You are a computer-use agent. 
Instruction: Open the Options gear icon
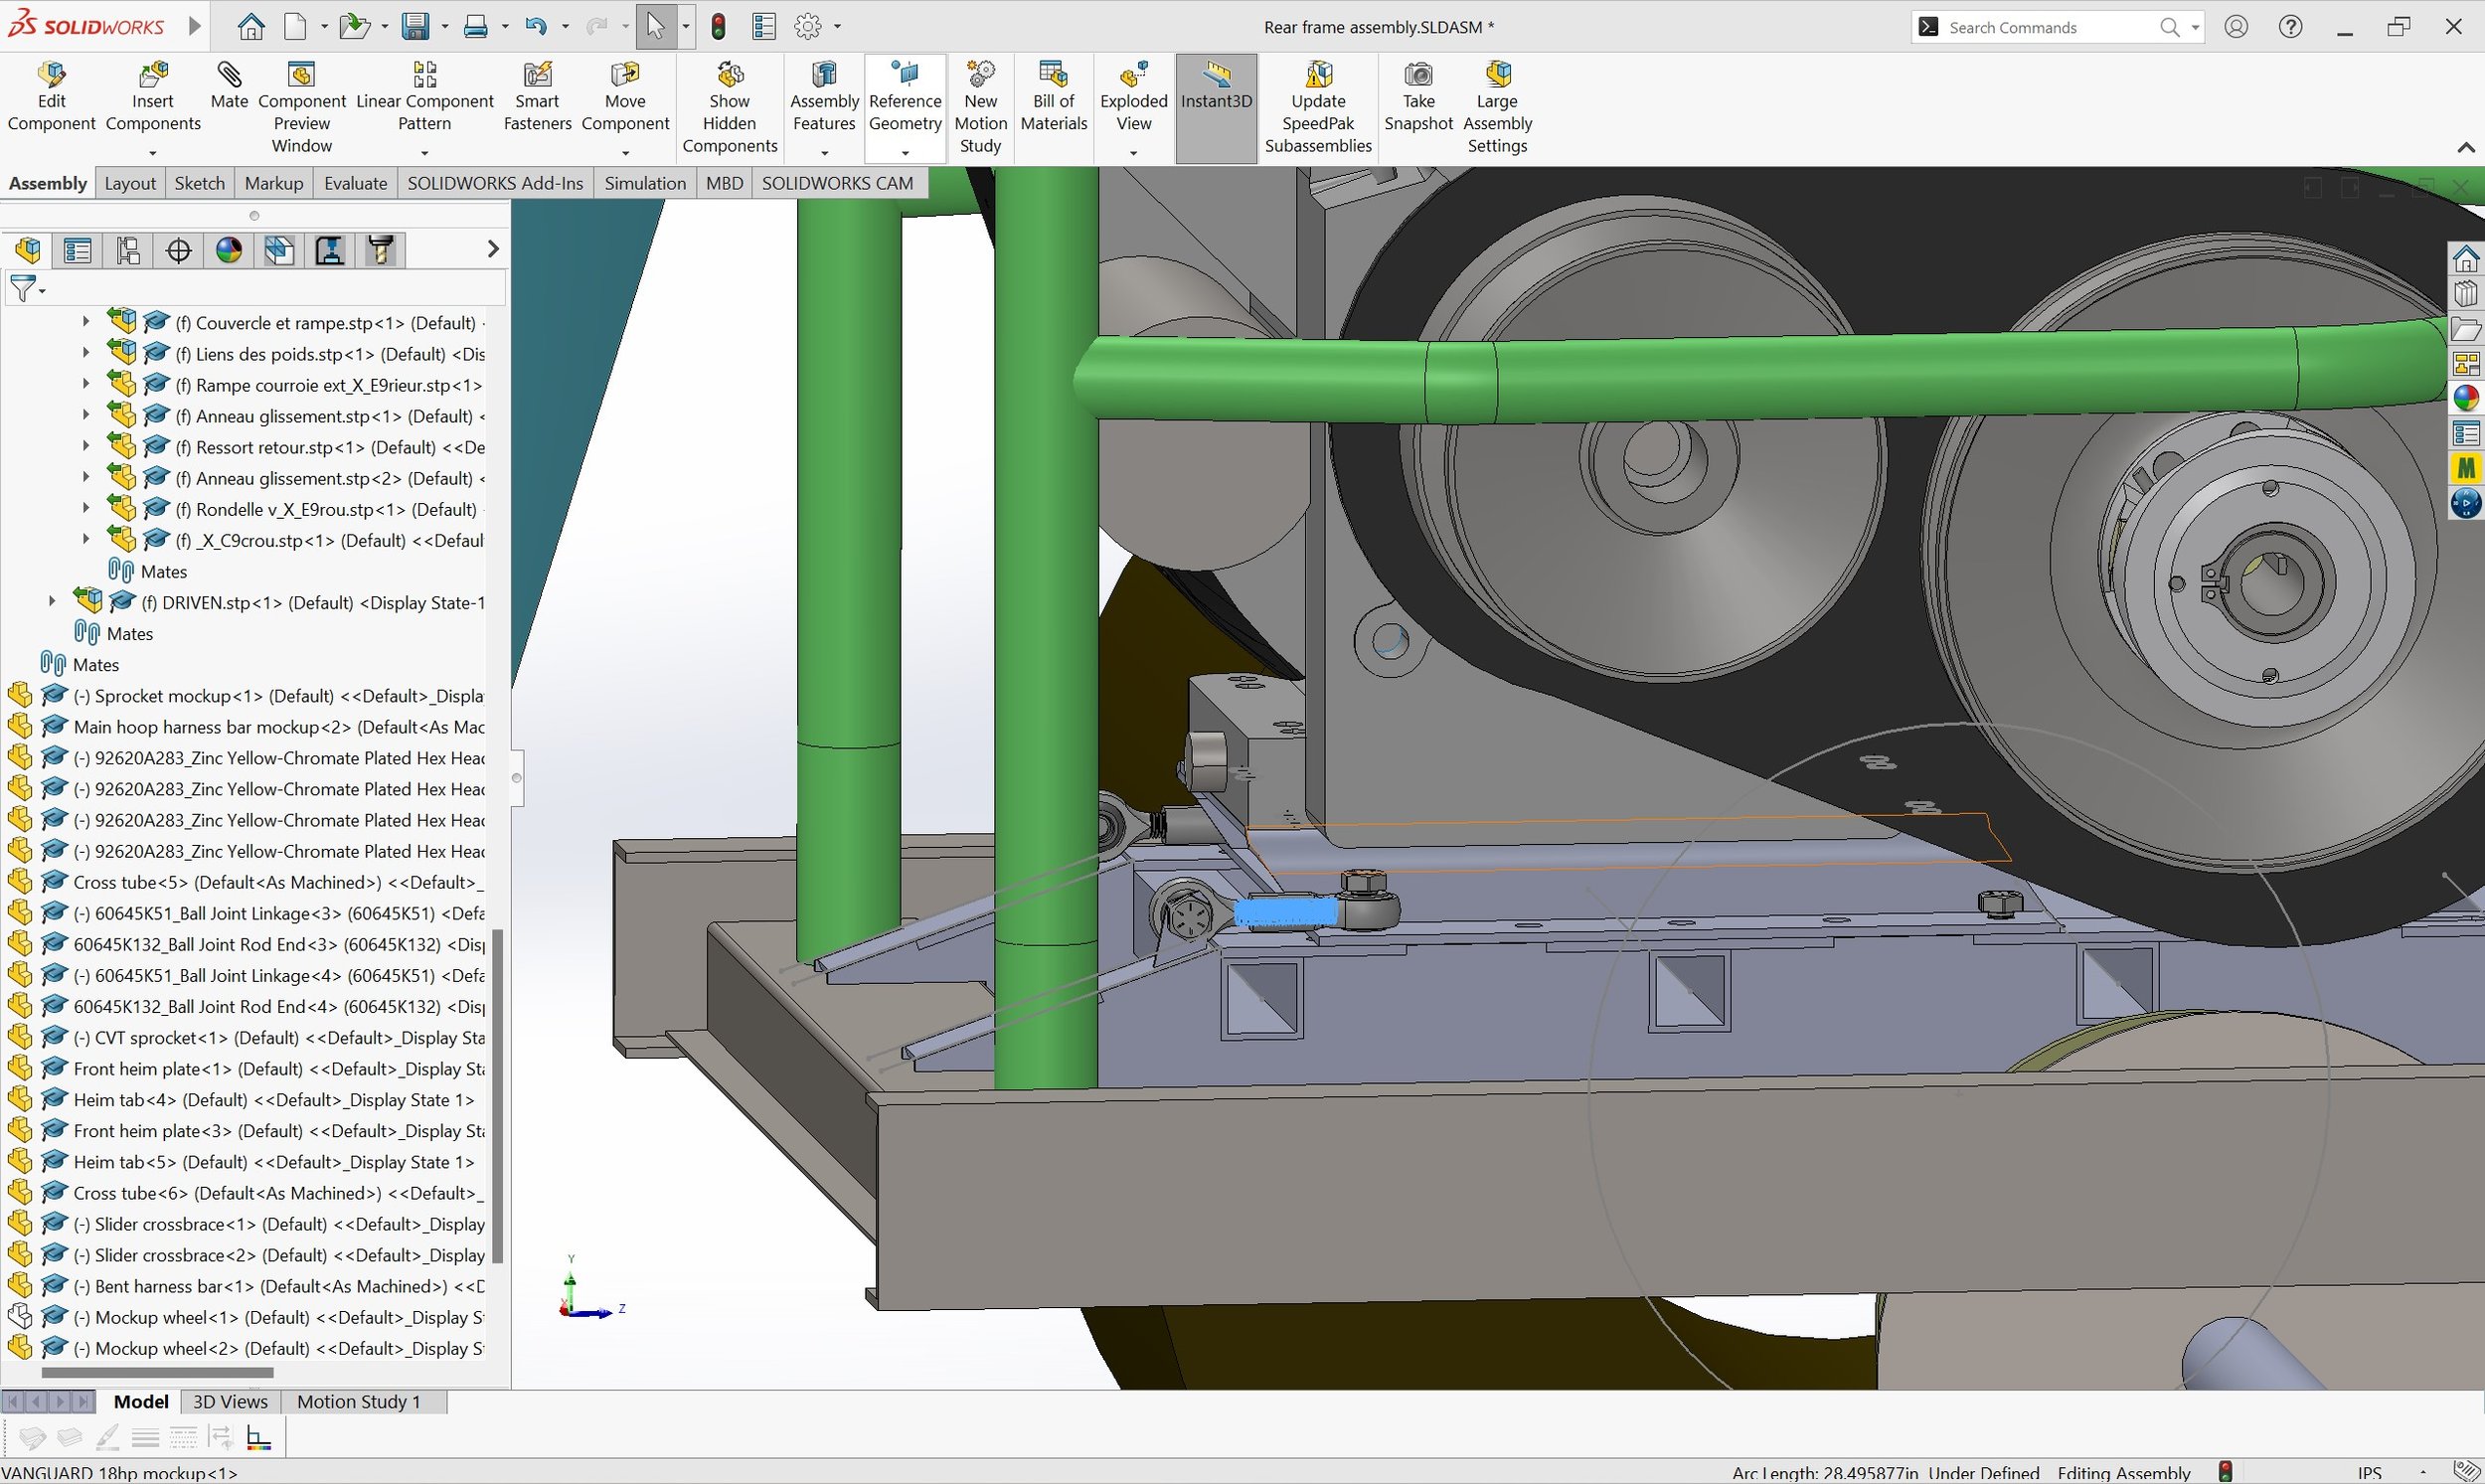pyautogui.click(x=808, y=27)
